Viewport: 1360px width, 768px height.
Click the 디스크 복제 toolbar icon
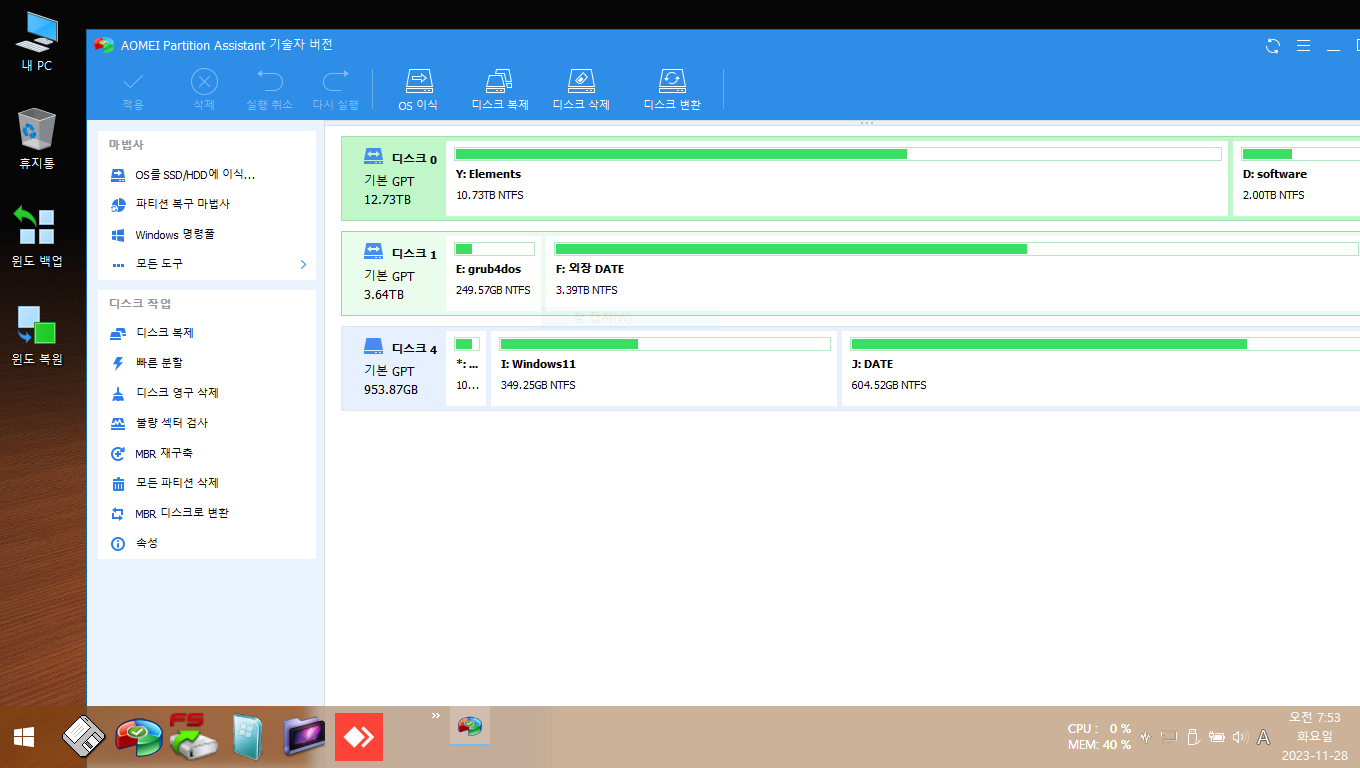click(499, 81)
